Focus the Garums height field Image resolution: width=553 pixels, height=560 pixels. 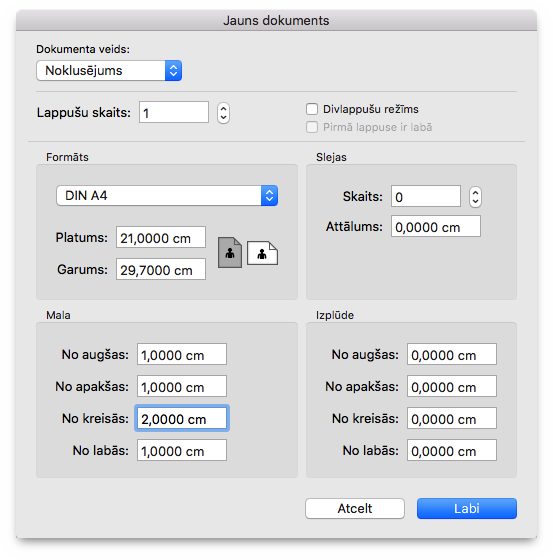point(161,269)
